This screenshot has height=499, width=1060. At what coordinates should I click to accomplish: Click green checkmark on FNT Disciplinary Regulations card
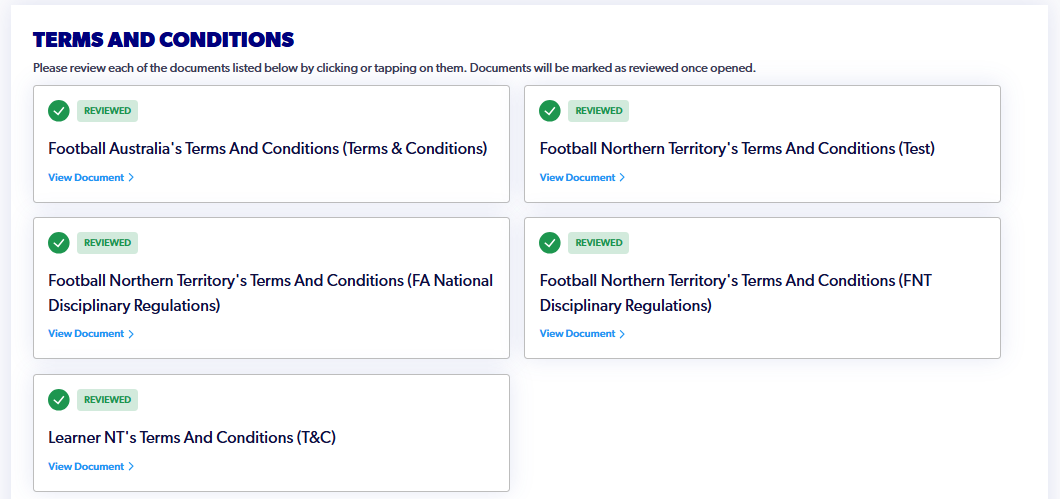pyautogui.click(x=550, y=243)
